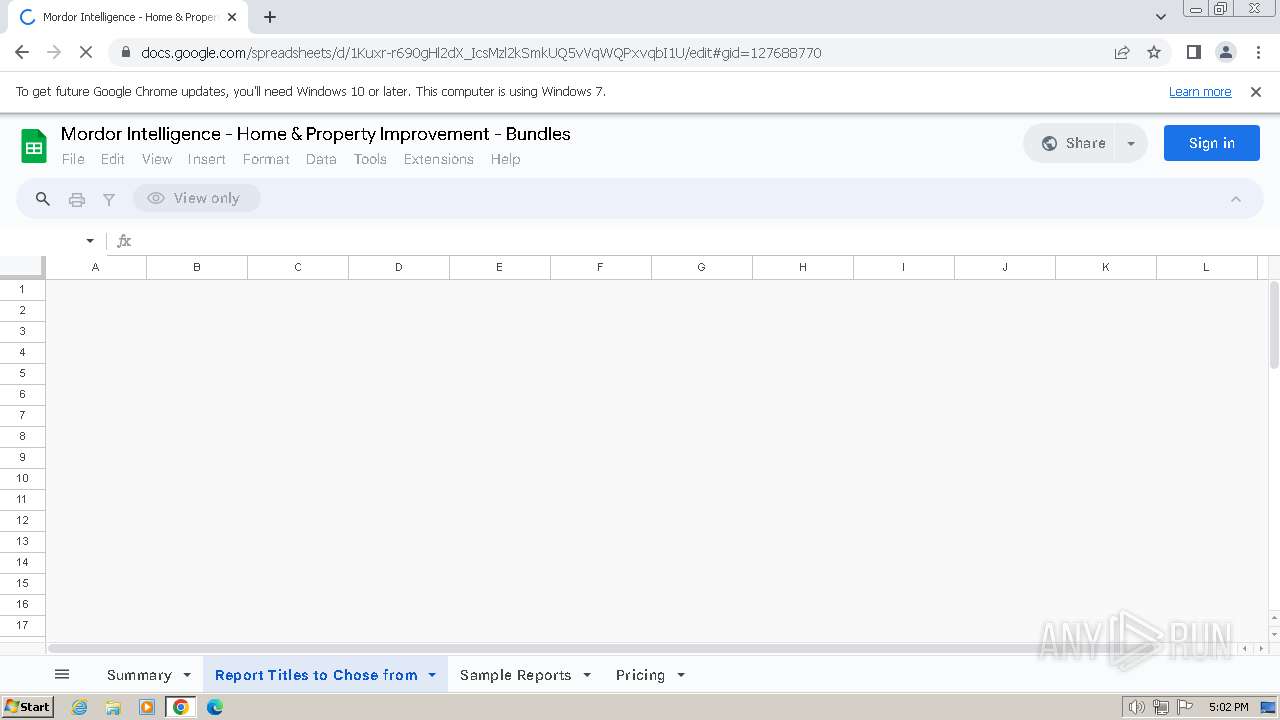
Task: Switch to the Summary sheet tab
Action: point(139,675)
